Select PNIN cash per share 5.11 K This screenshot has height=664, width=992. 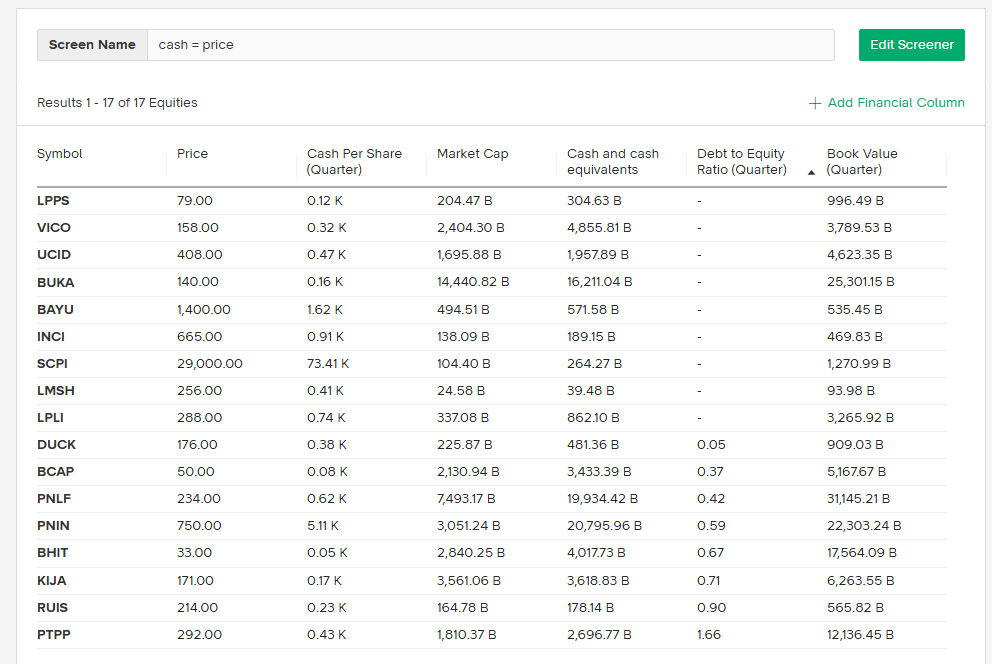pyautogui.click(x=323, y=526)
